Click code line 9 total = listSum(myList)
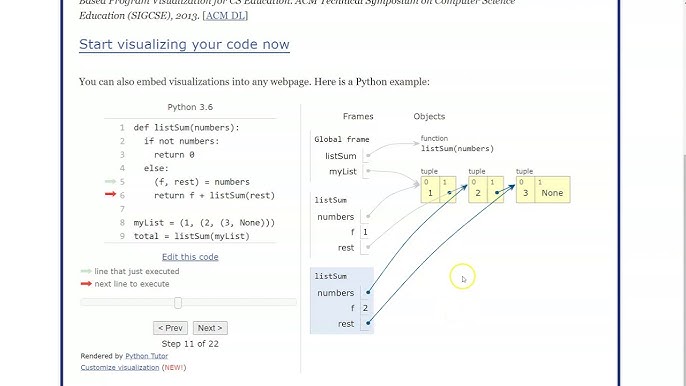 (191, 236)
